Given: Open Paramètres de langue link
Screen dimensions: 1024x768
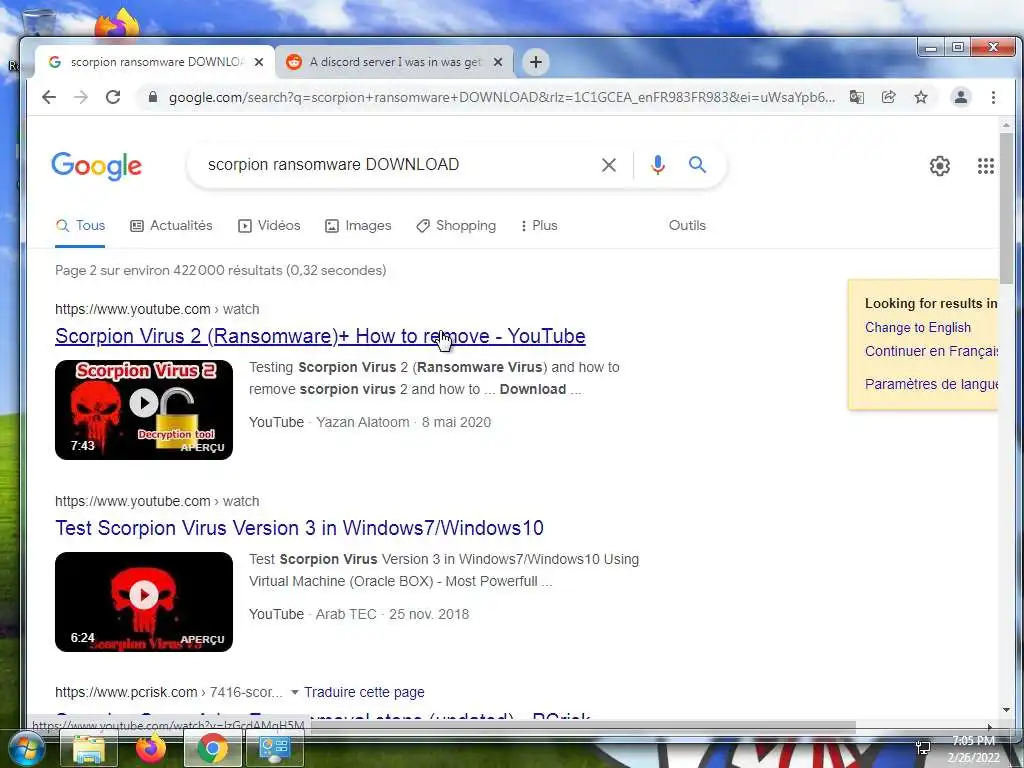Looking at the screenshot, I should point(931,384).
